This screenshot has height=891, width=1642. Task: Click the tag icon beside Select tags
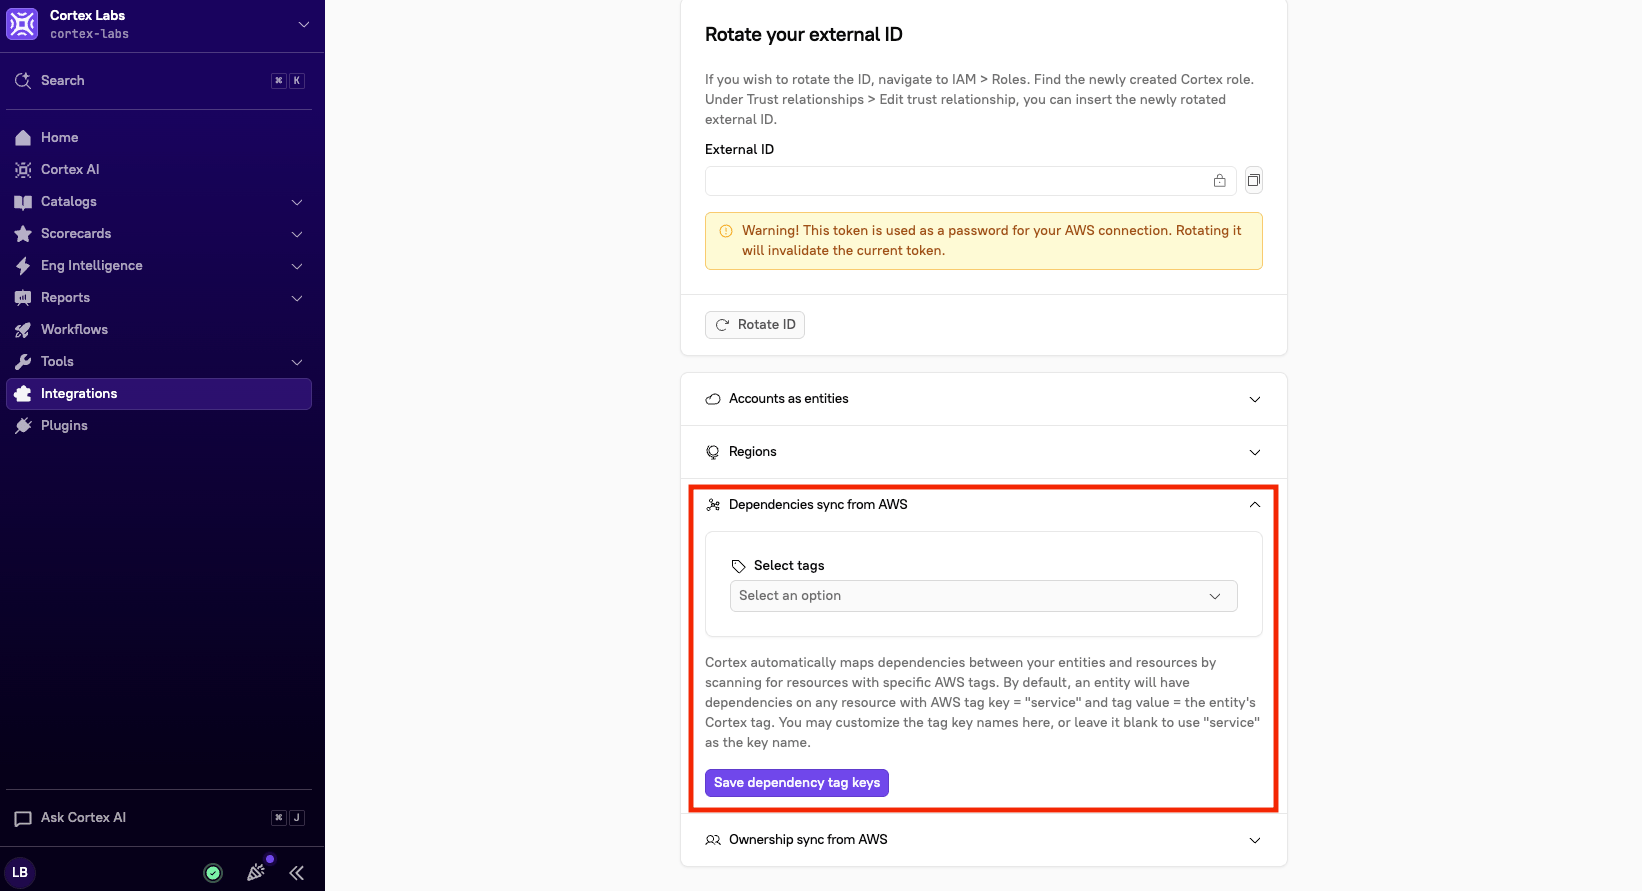point(738,566)
